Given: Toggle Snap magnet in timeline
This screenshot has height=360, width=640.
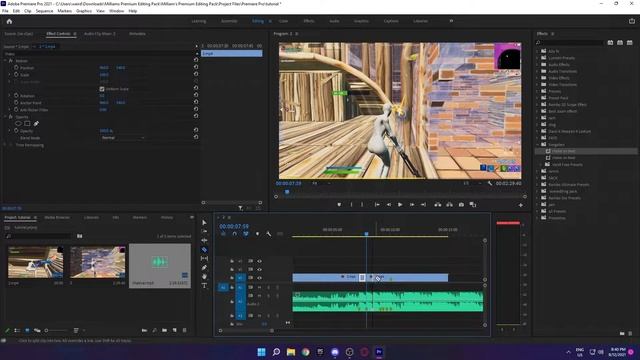Looking at the screenshot, I should [x=234, y=234].
